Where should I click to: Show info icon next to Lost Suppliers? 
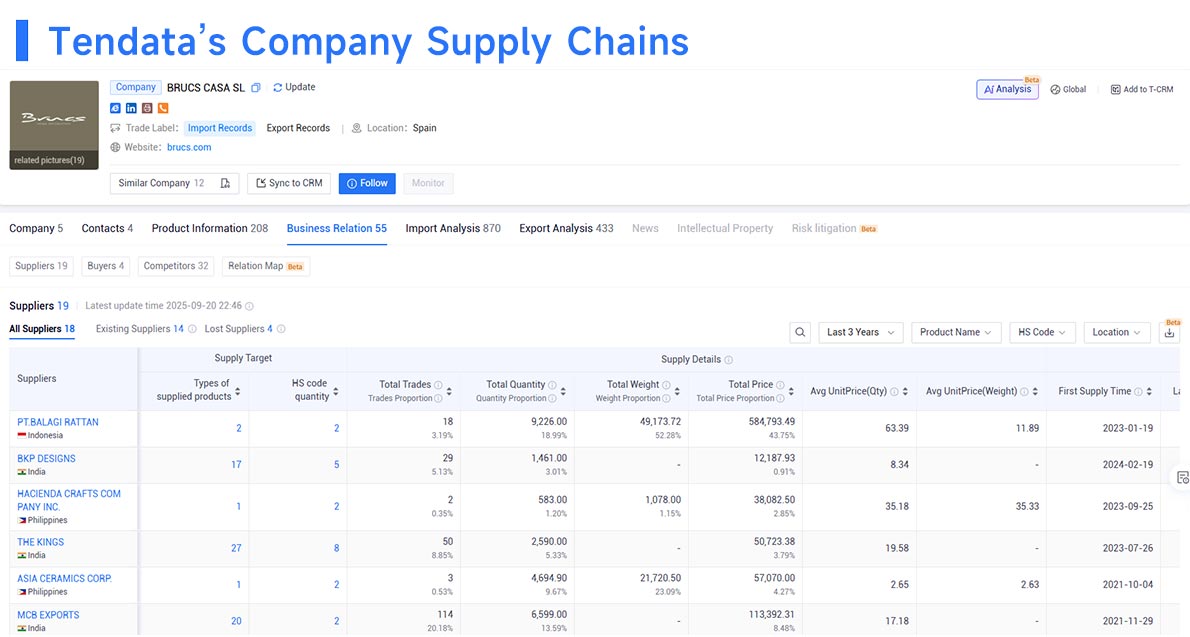pos(281,329)
